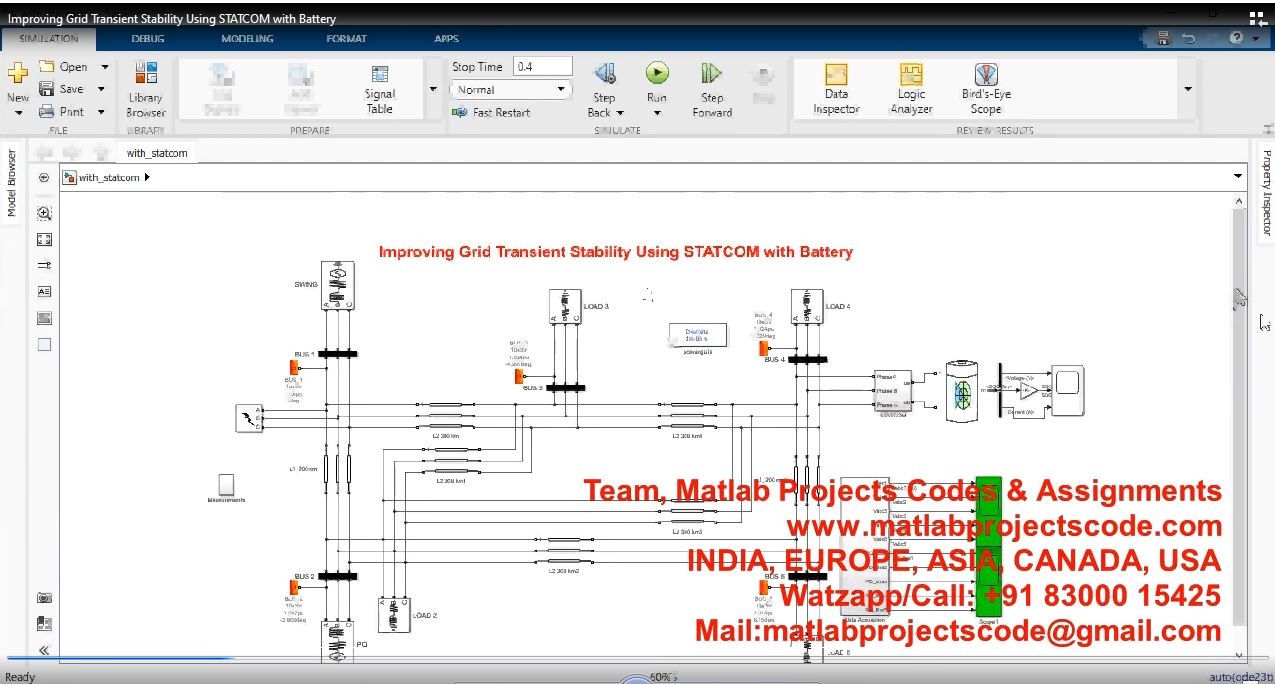This screenshot has width=1275, height=684.
Task: Toggle the Model Browser side panel
Action: [12, 183]
